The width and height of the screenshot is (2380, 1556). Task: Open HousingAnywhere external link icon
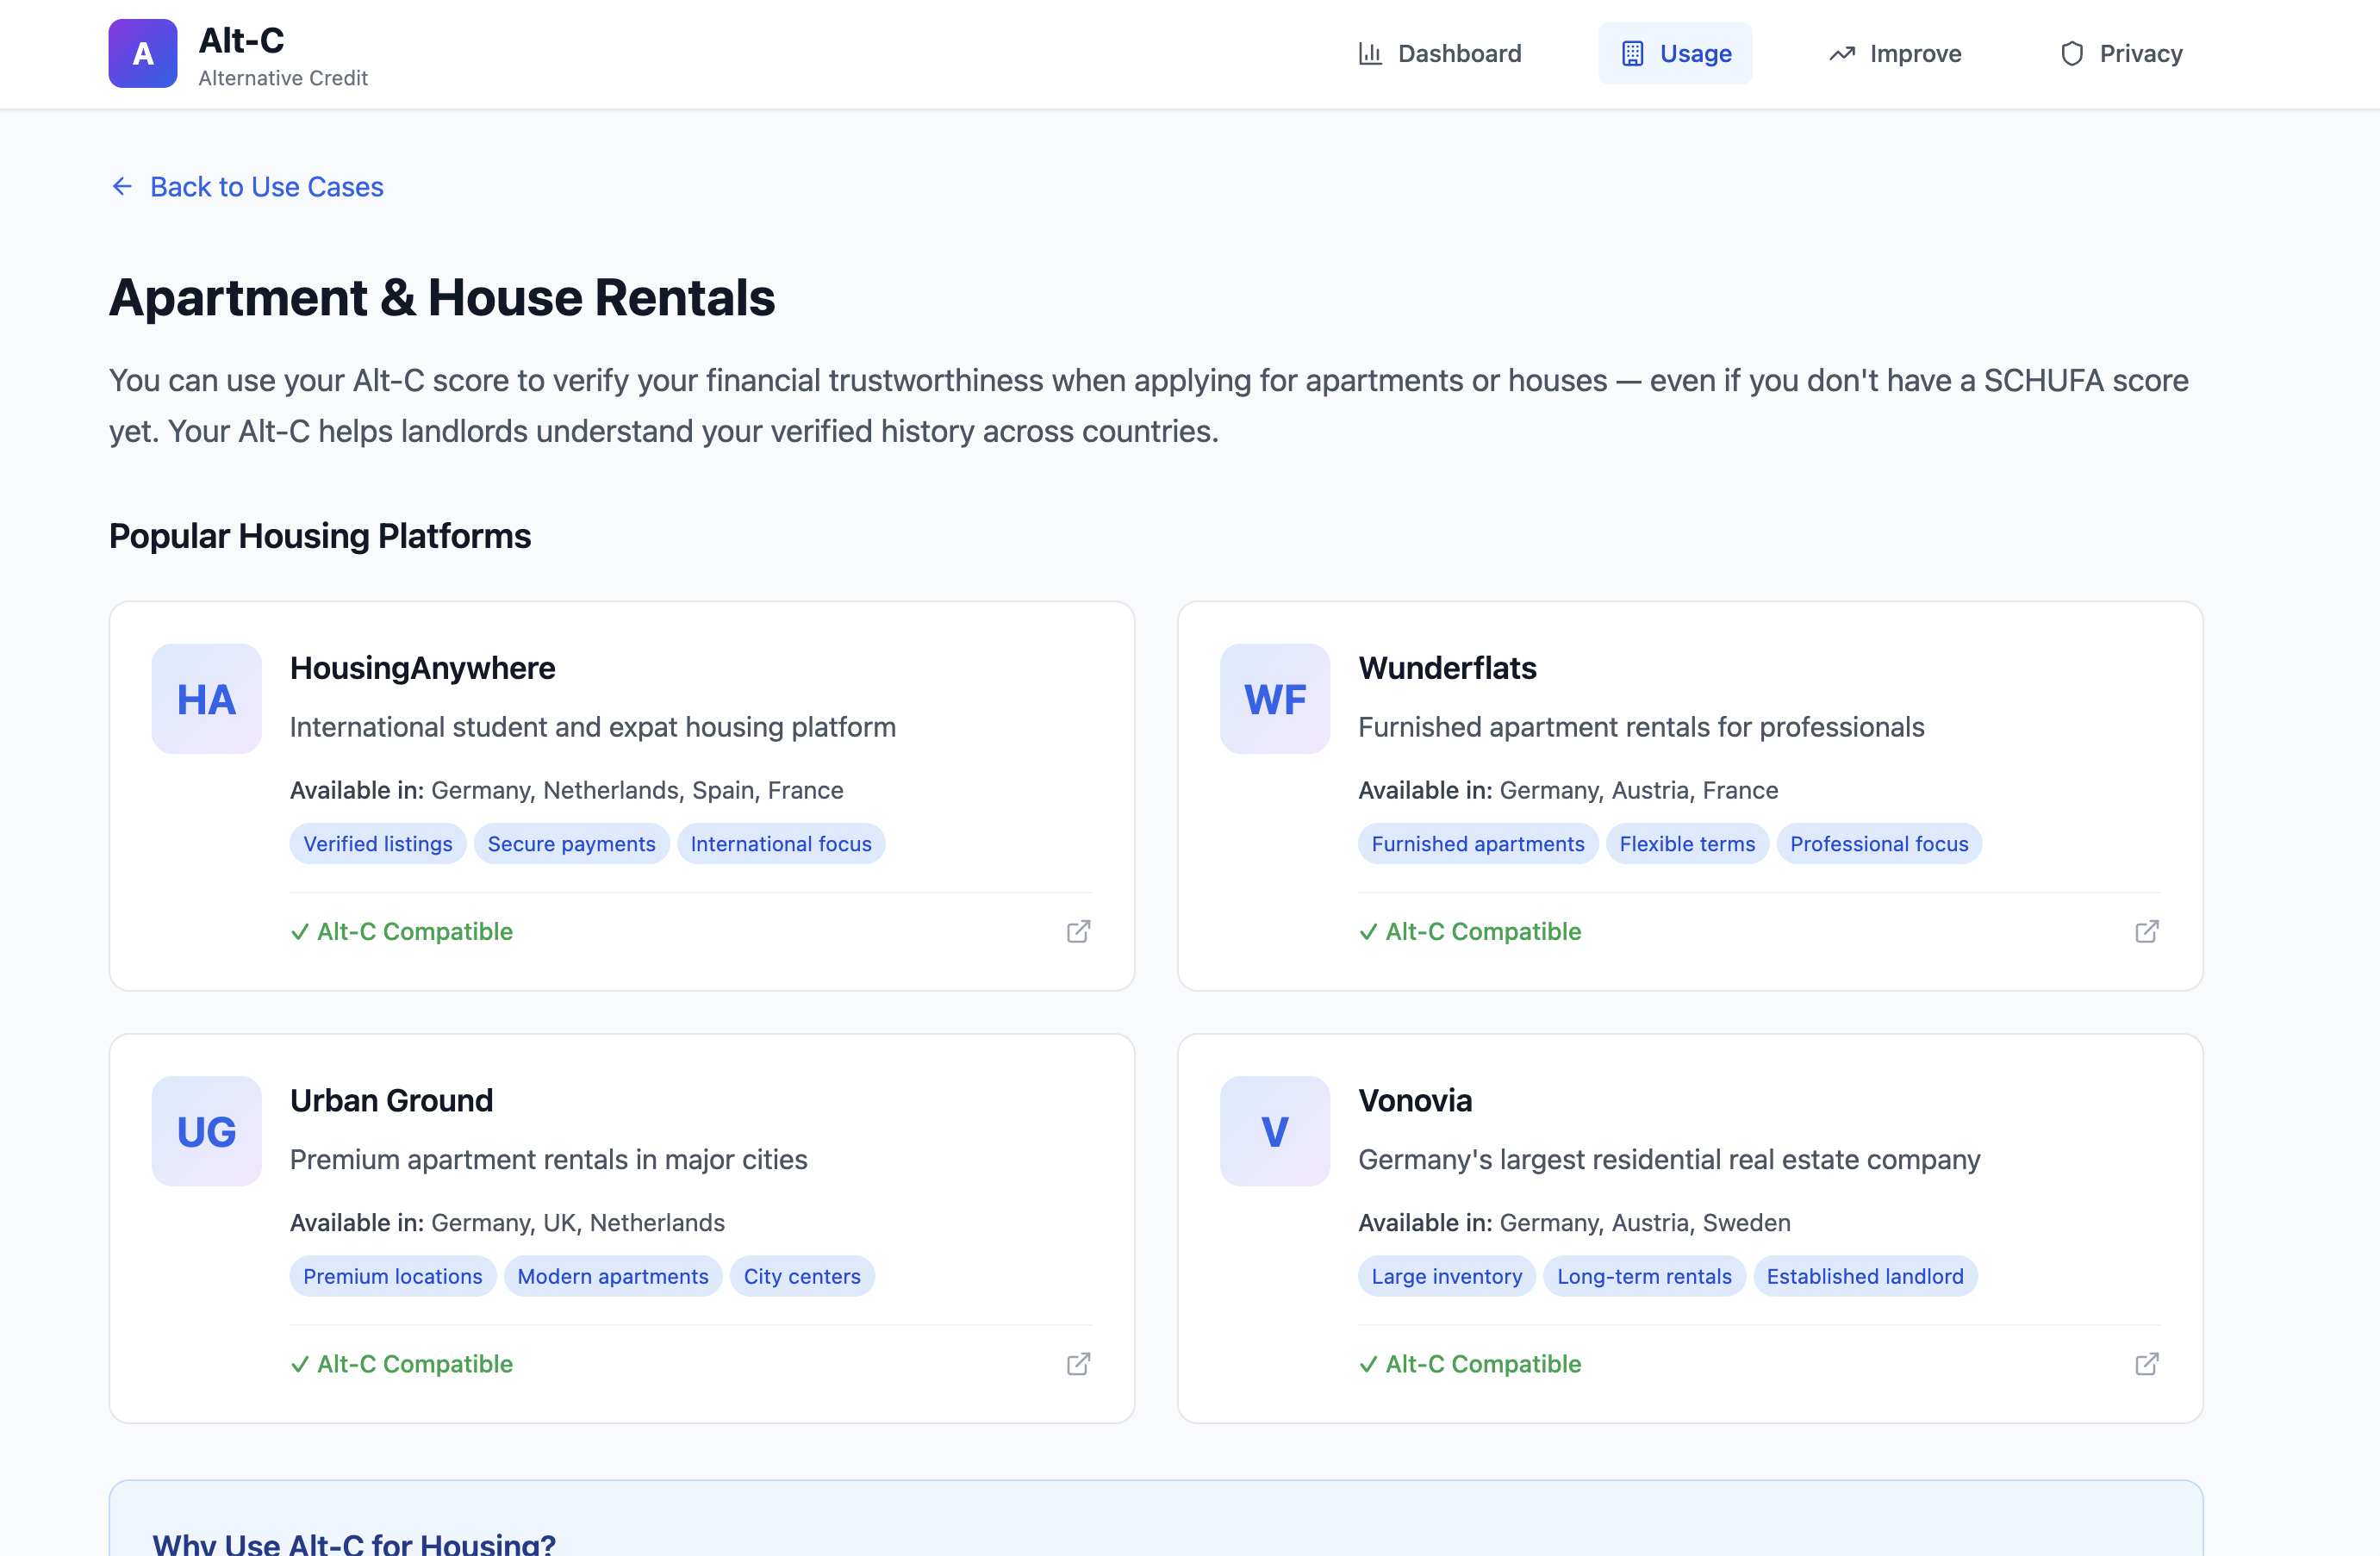tap(1078, 931)
